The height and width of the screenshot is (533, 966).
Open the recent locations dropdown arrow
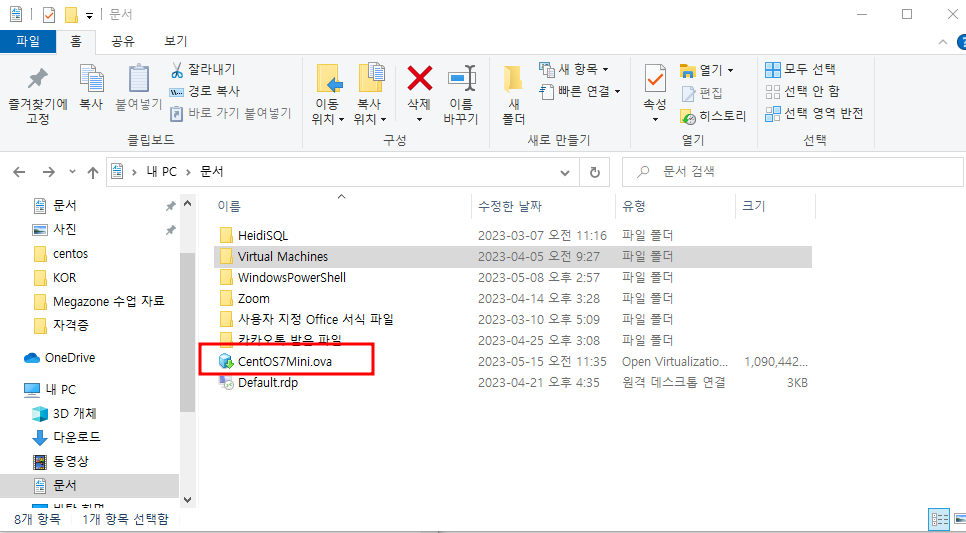coord(72,172)
